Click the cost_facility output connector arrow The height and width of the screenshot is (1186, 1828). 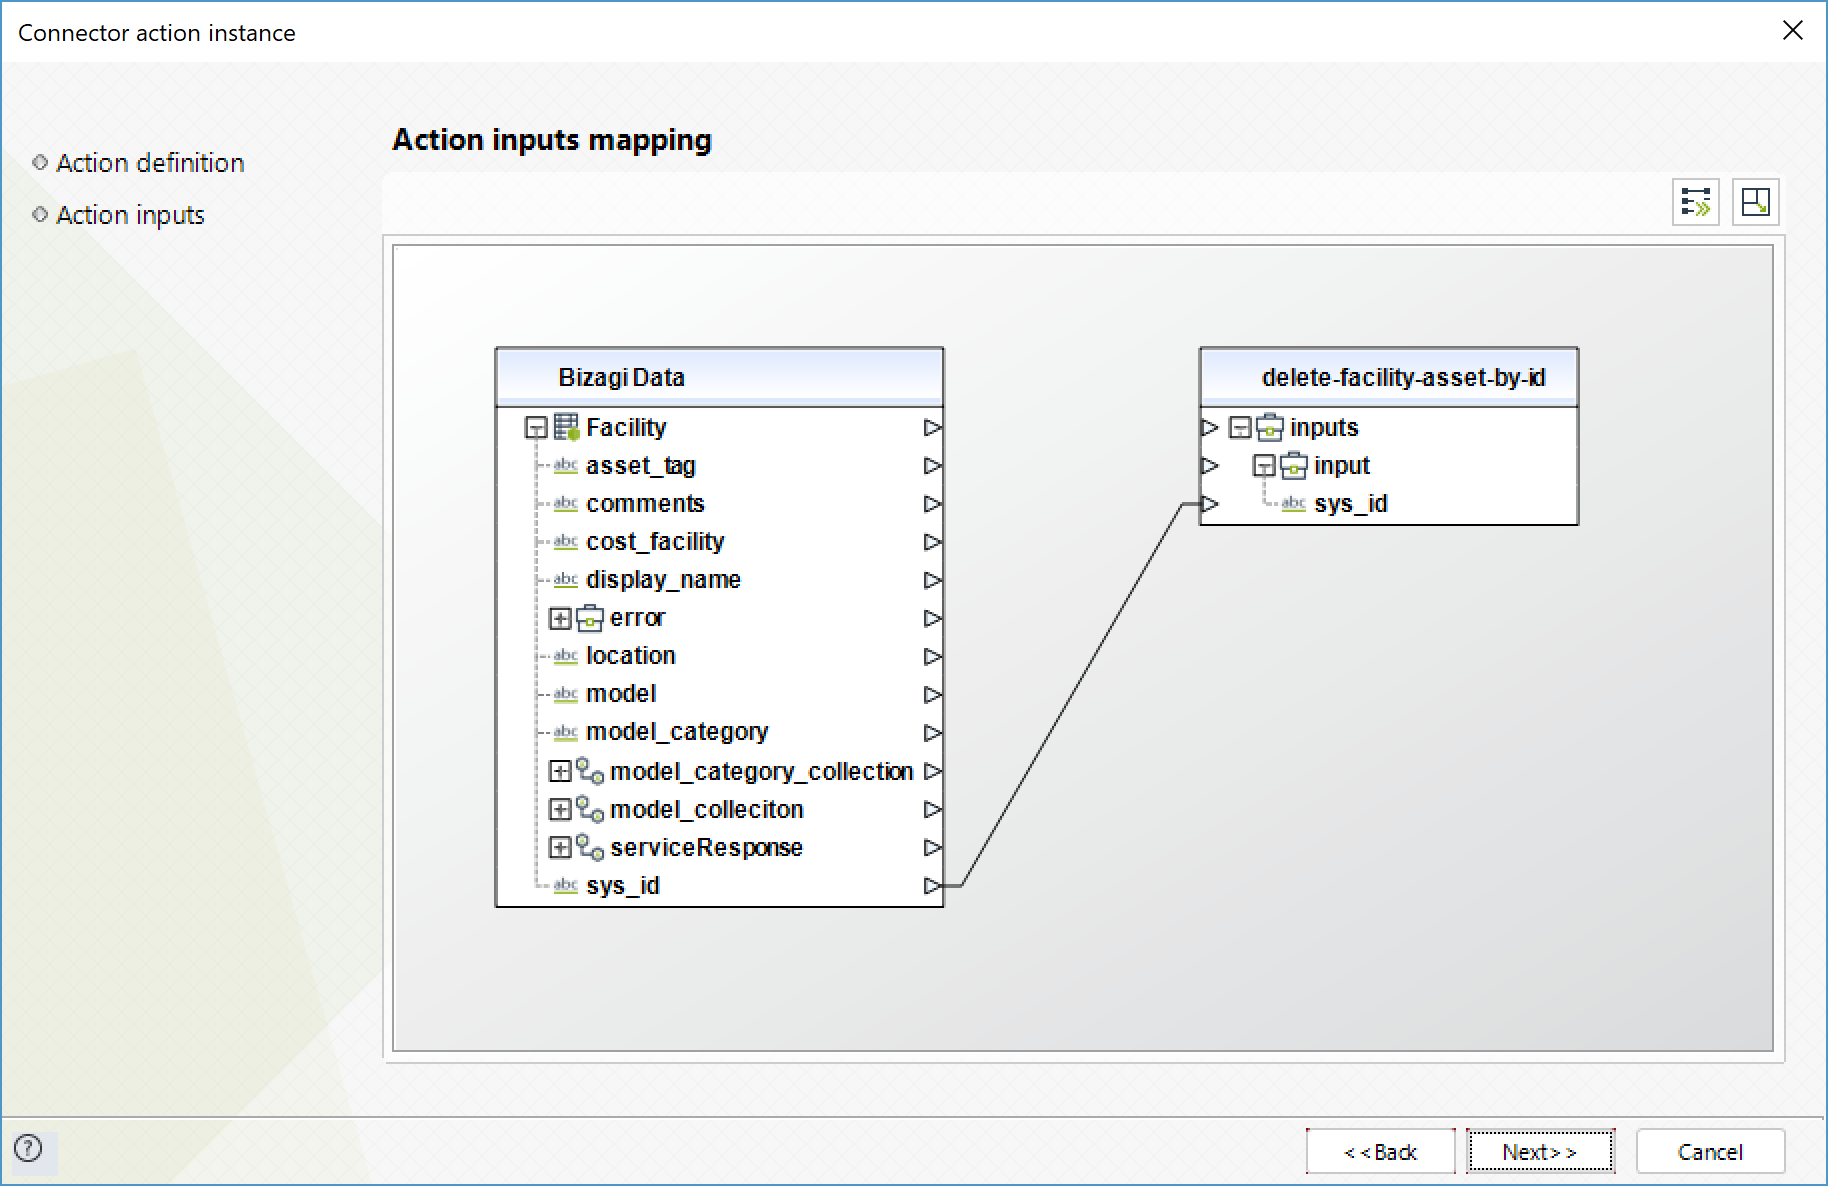932,542
